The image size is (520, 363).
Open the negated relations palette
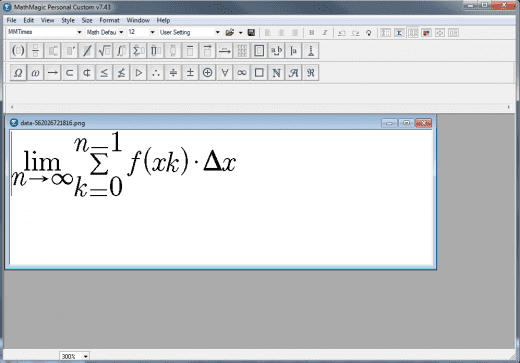coord(121,73)
